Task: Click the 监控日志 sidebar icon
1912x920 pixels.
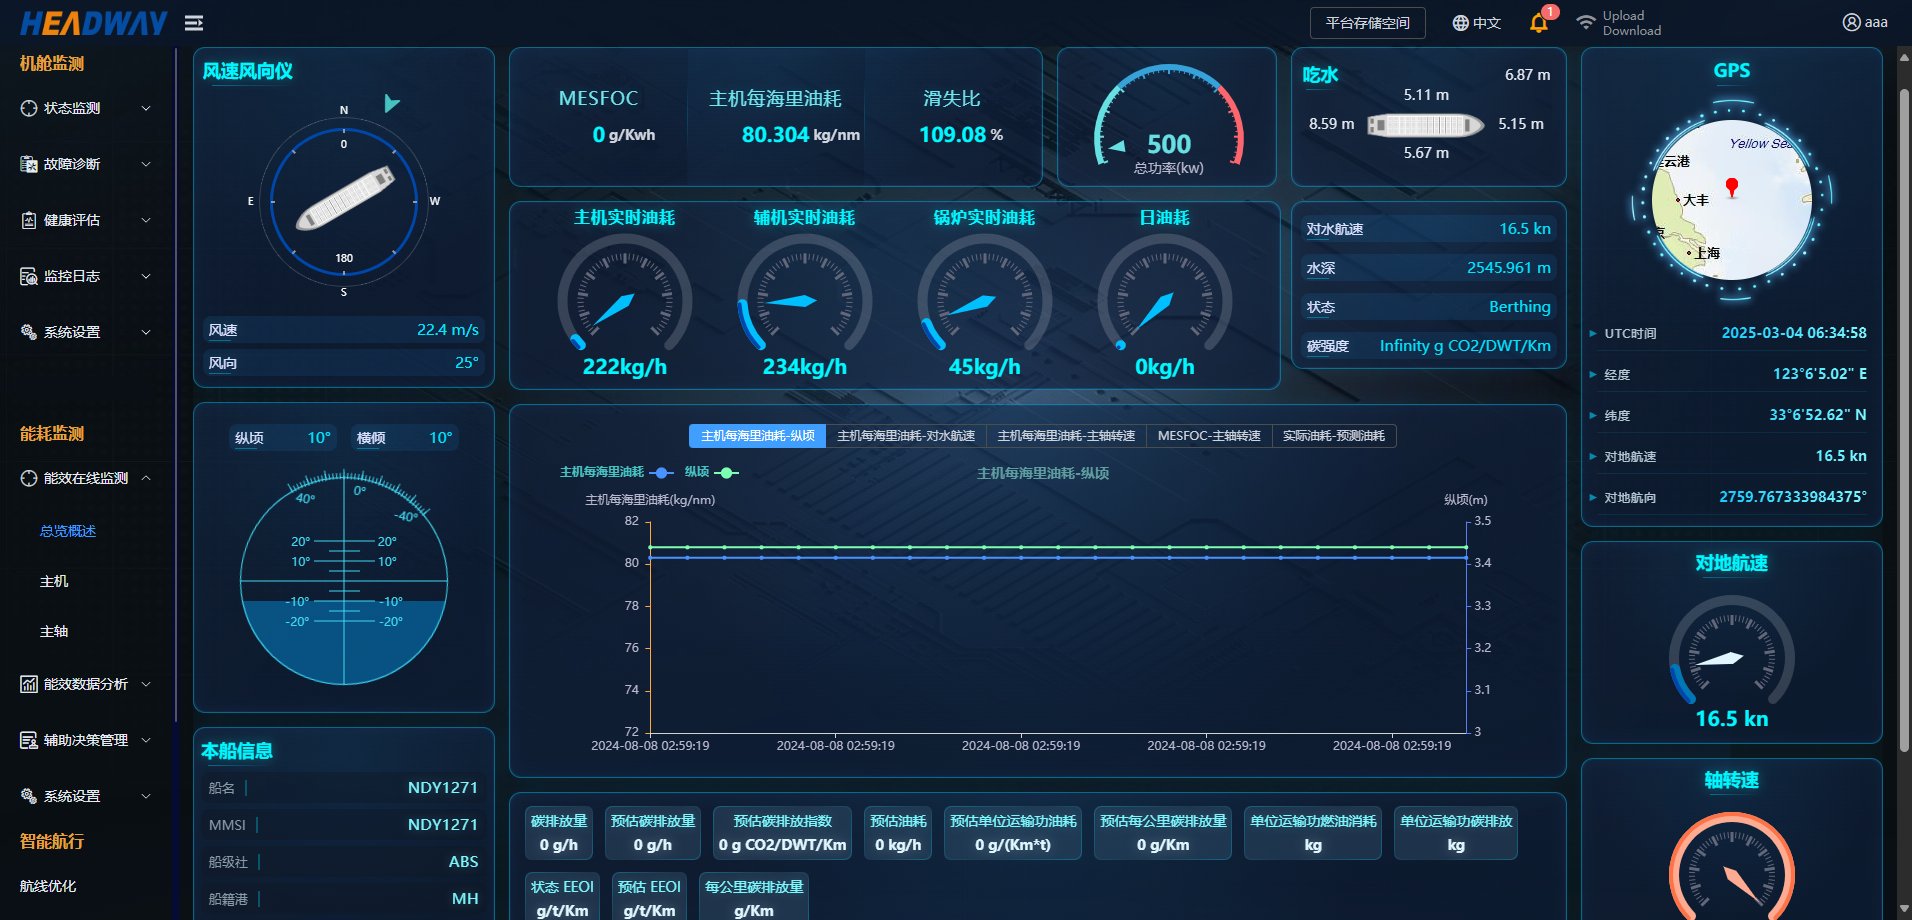Action: [x=29, y=276]
